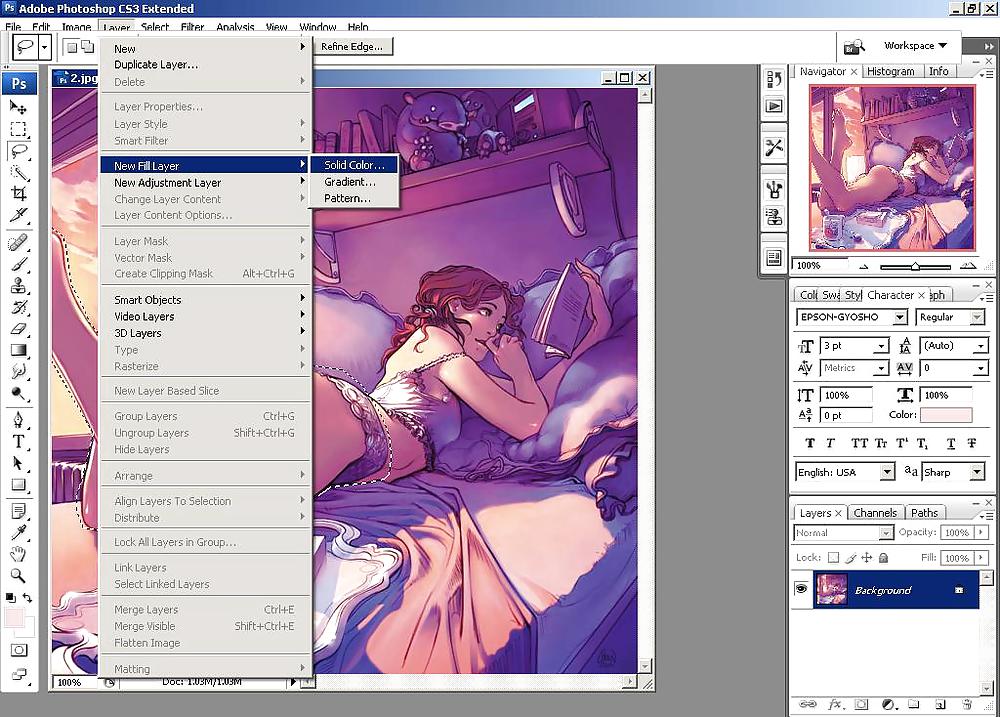Click the Character text color swatch
1000x717 pixels.
click(946, 415)
